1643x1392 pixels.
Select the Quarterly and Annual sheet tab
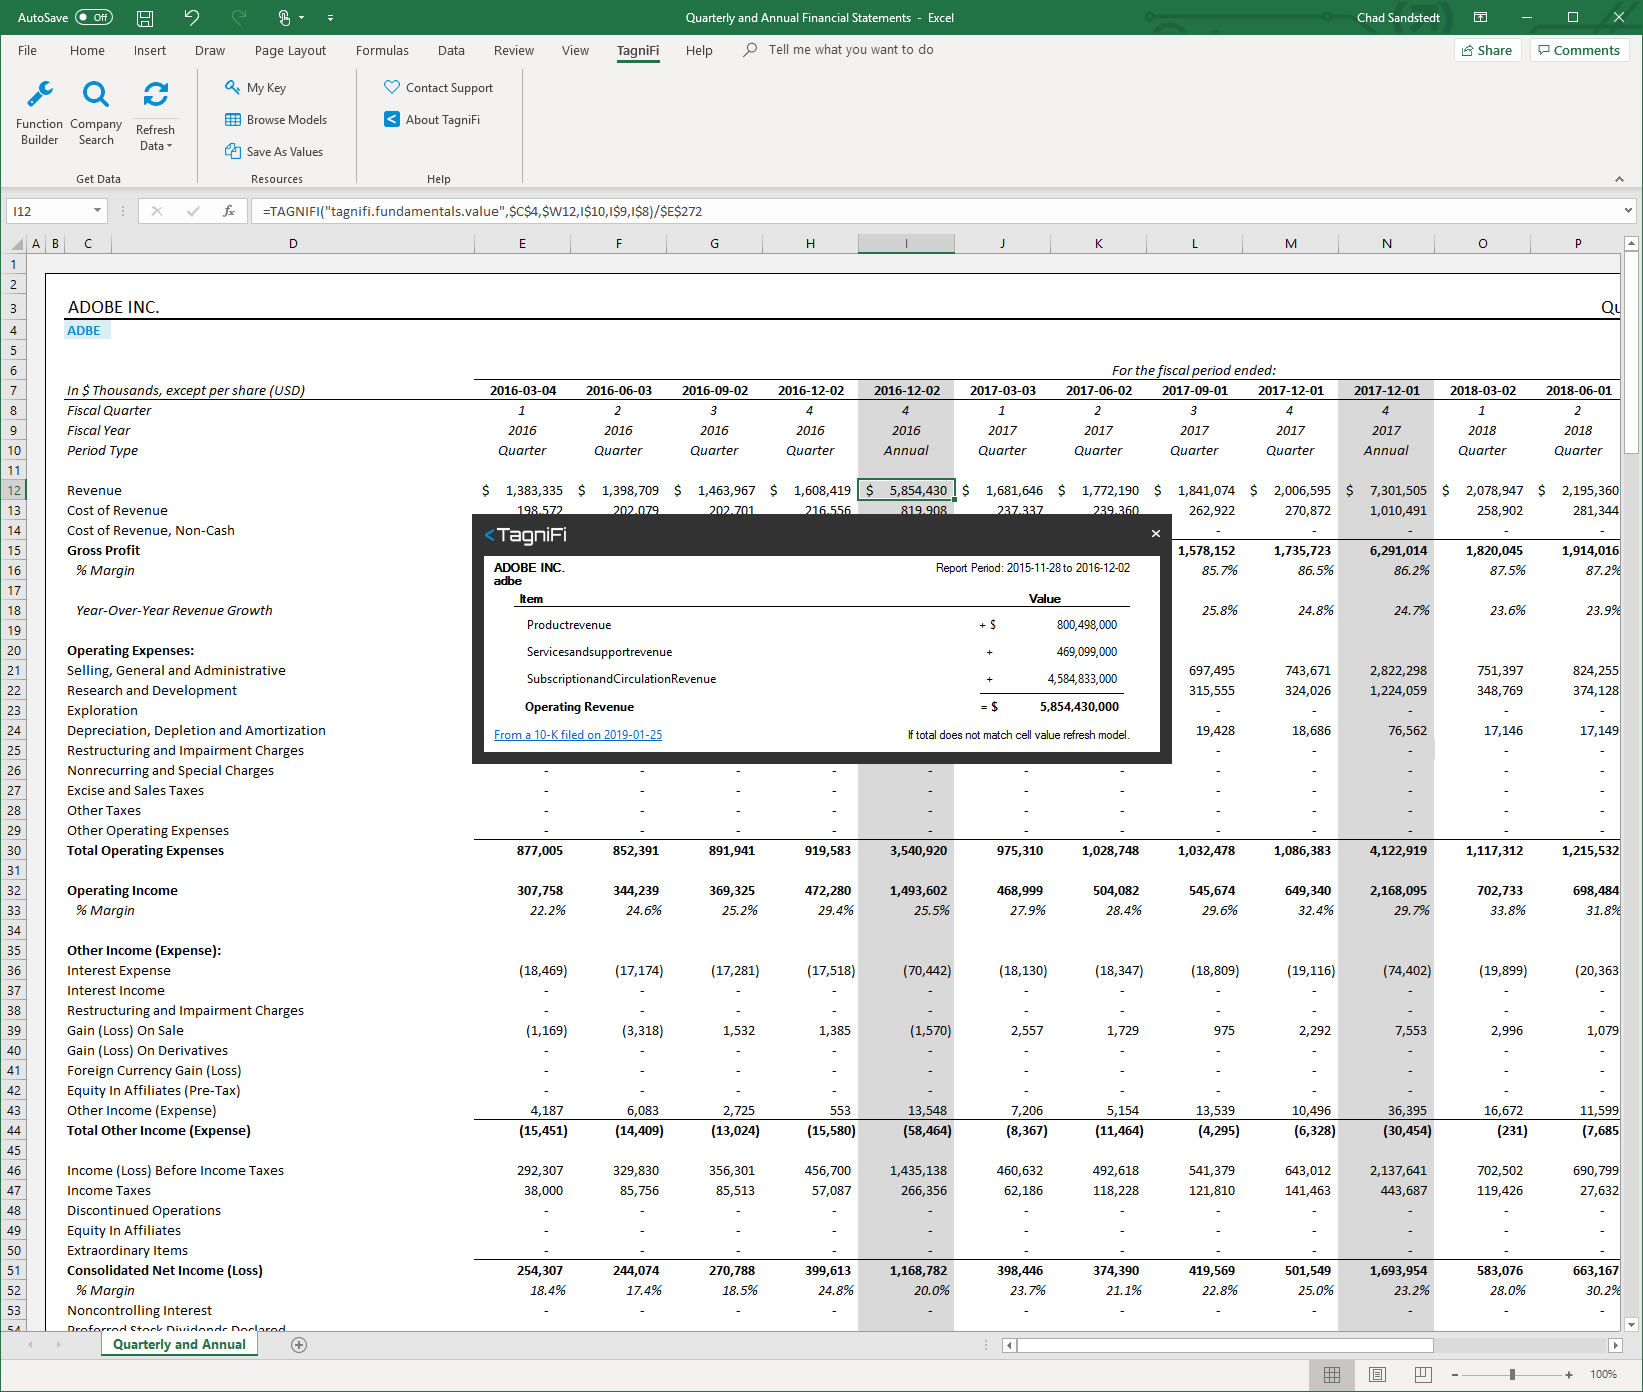click(179, 1345)
